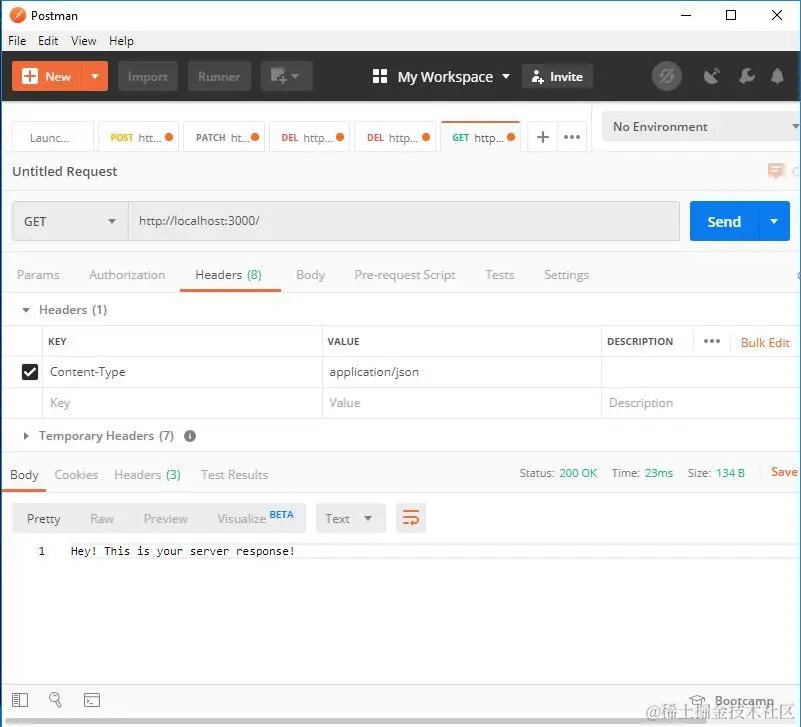Image resolution: width=801 pixels, height=727 pixels.
Task: Open the Authorization tab
Action: [127, 275]
